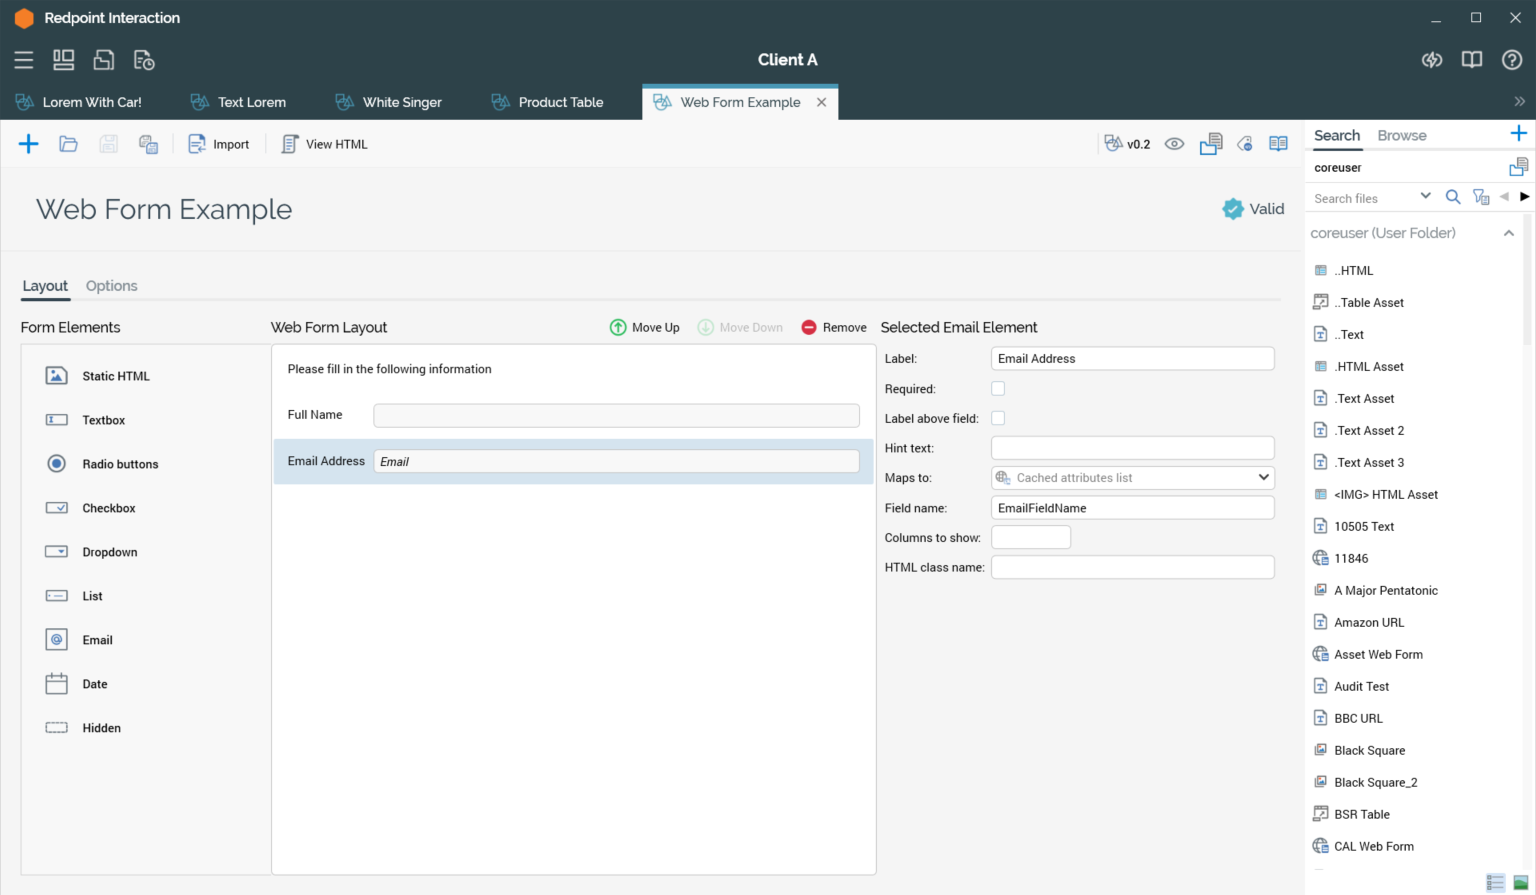Image resolution: width=1536 pixels, height=895 pixels.
Task: Click the Hint text input field
Action: tap(1132, 448)
